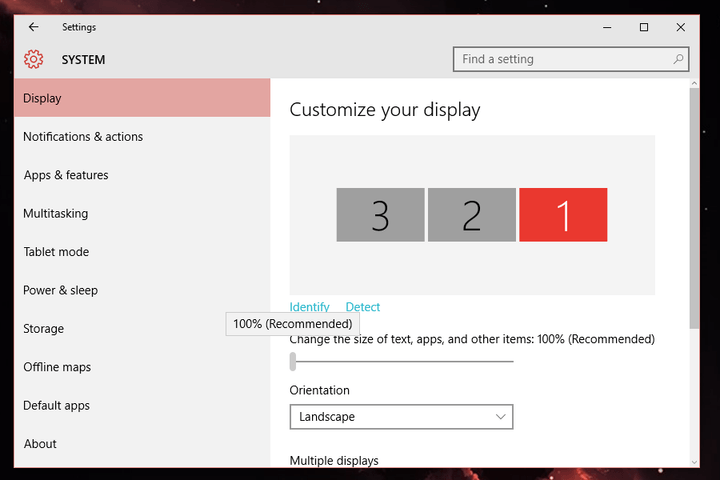Click 'Change the size of text' label

click(x=472, y=339)
